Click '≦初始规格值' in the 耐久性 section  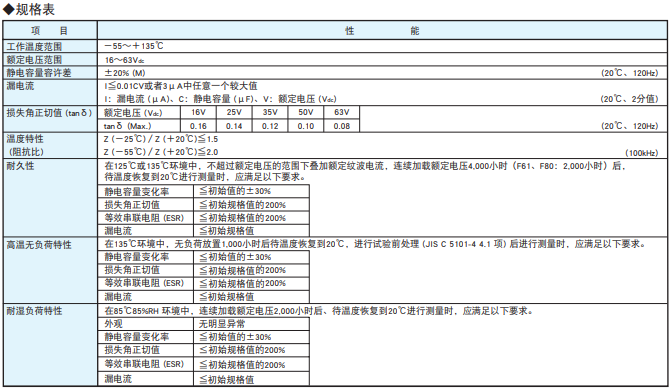226,231
